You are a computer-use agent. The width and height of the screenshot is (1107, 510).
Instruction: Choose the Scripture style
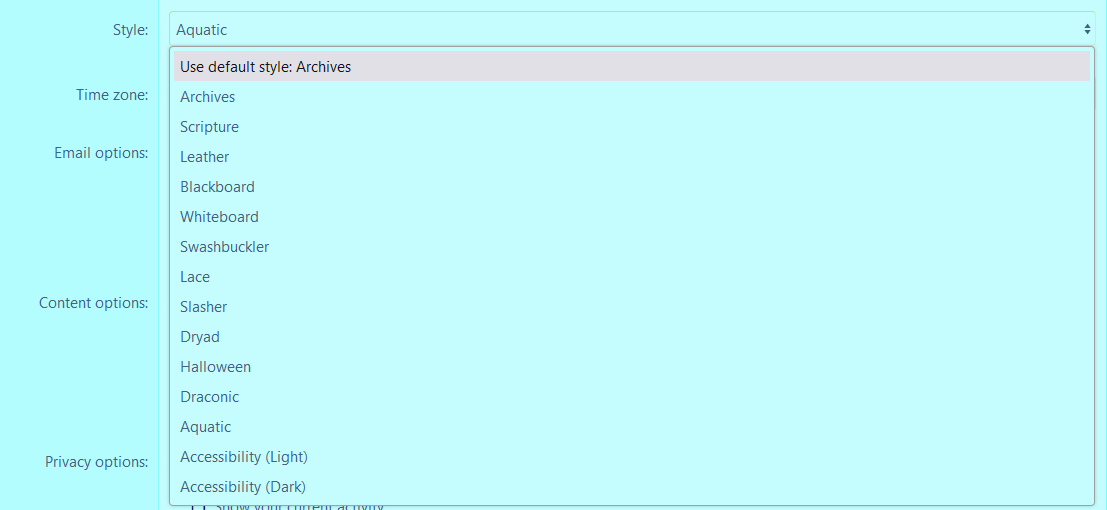click(x=632, y=126)
